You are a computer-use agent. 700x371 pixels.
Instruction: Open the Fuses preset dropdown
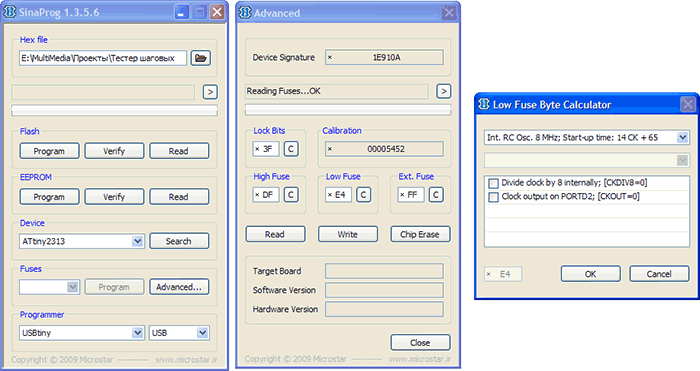pos(72,287)
